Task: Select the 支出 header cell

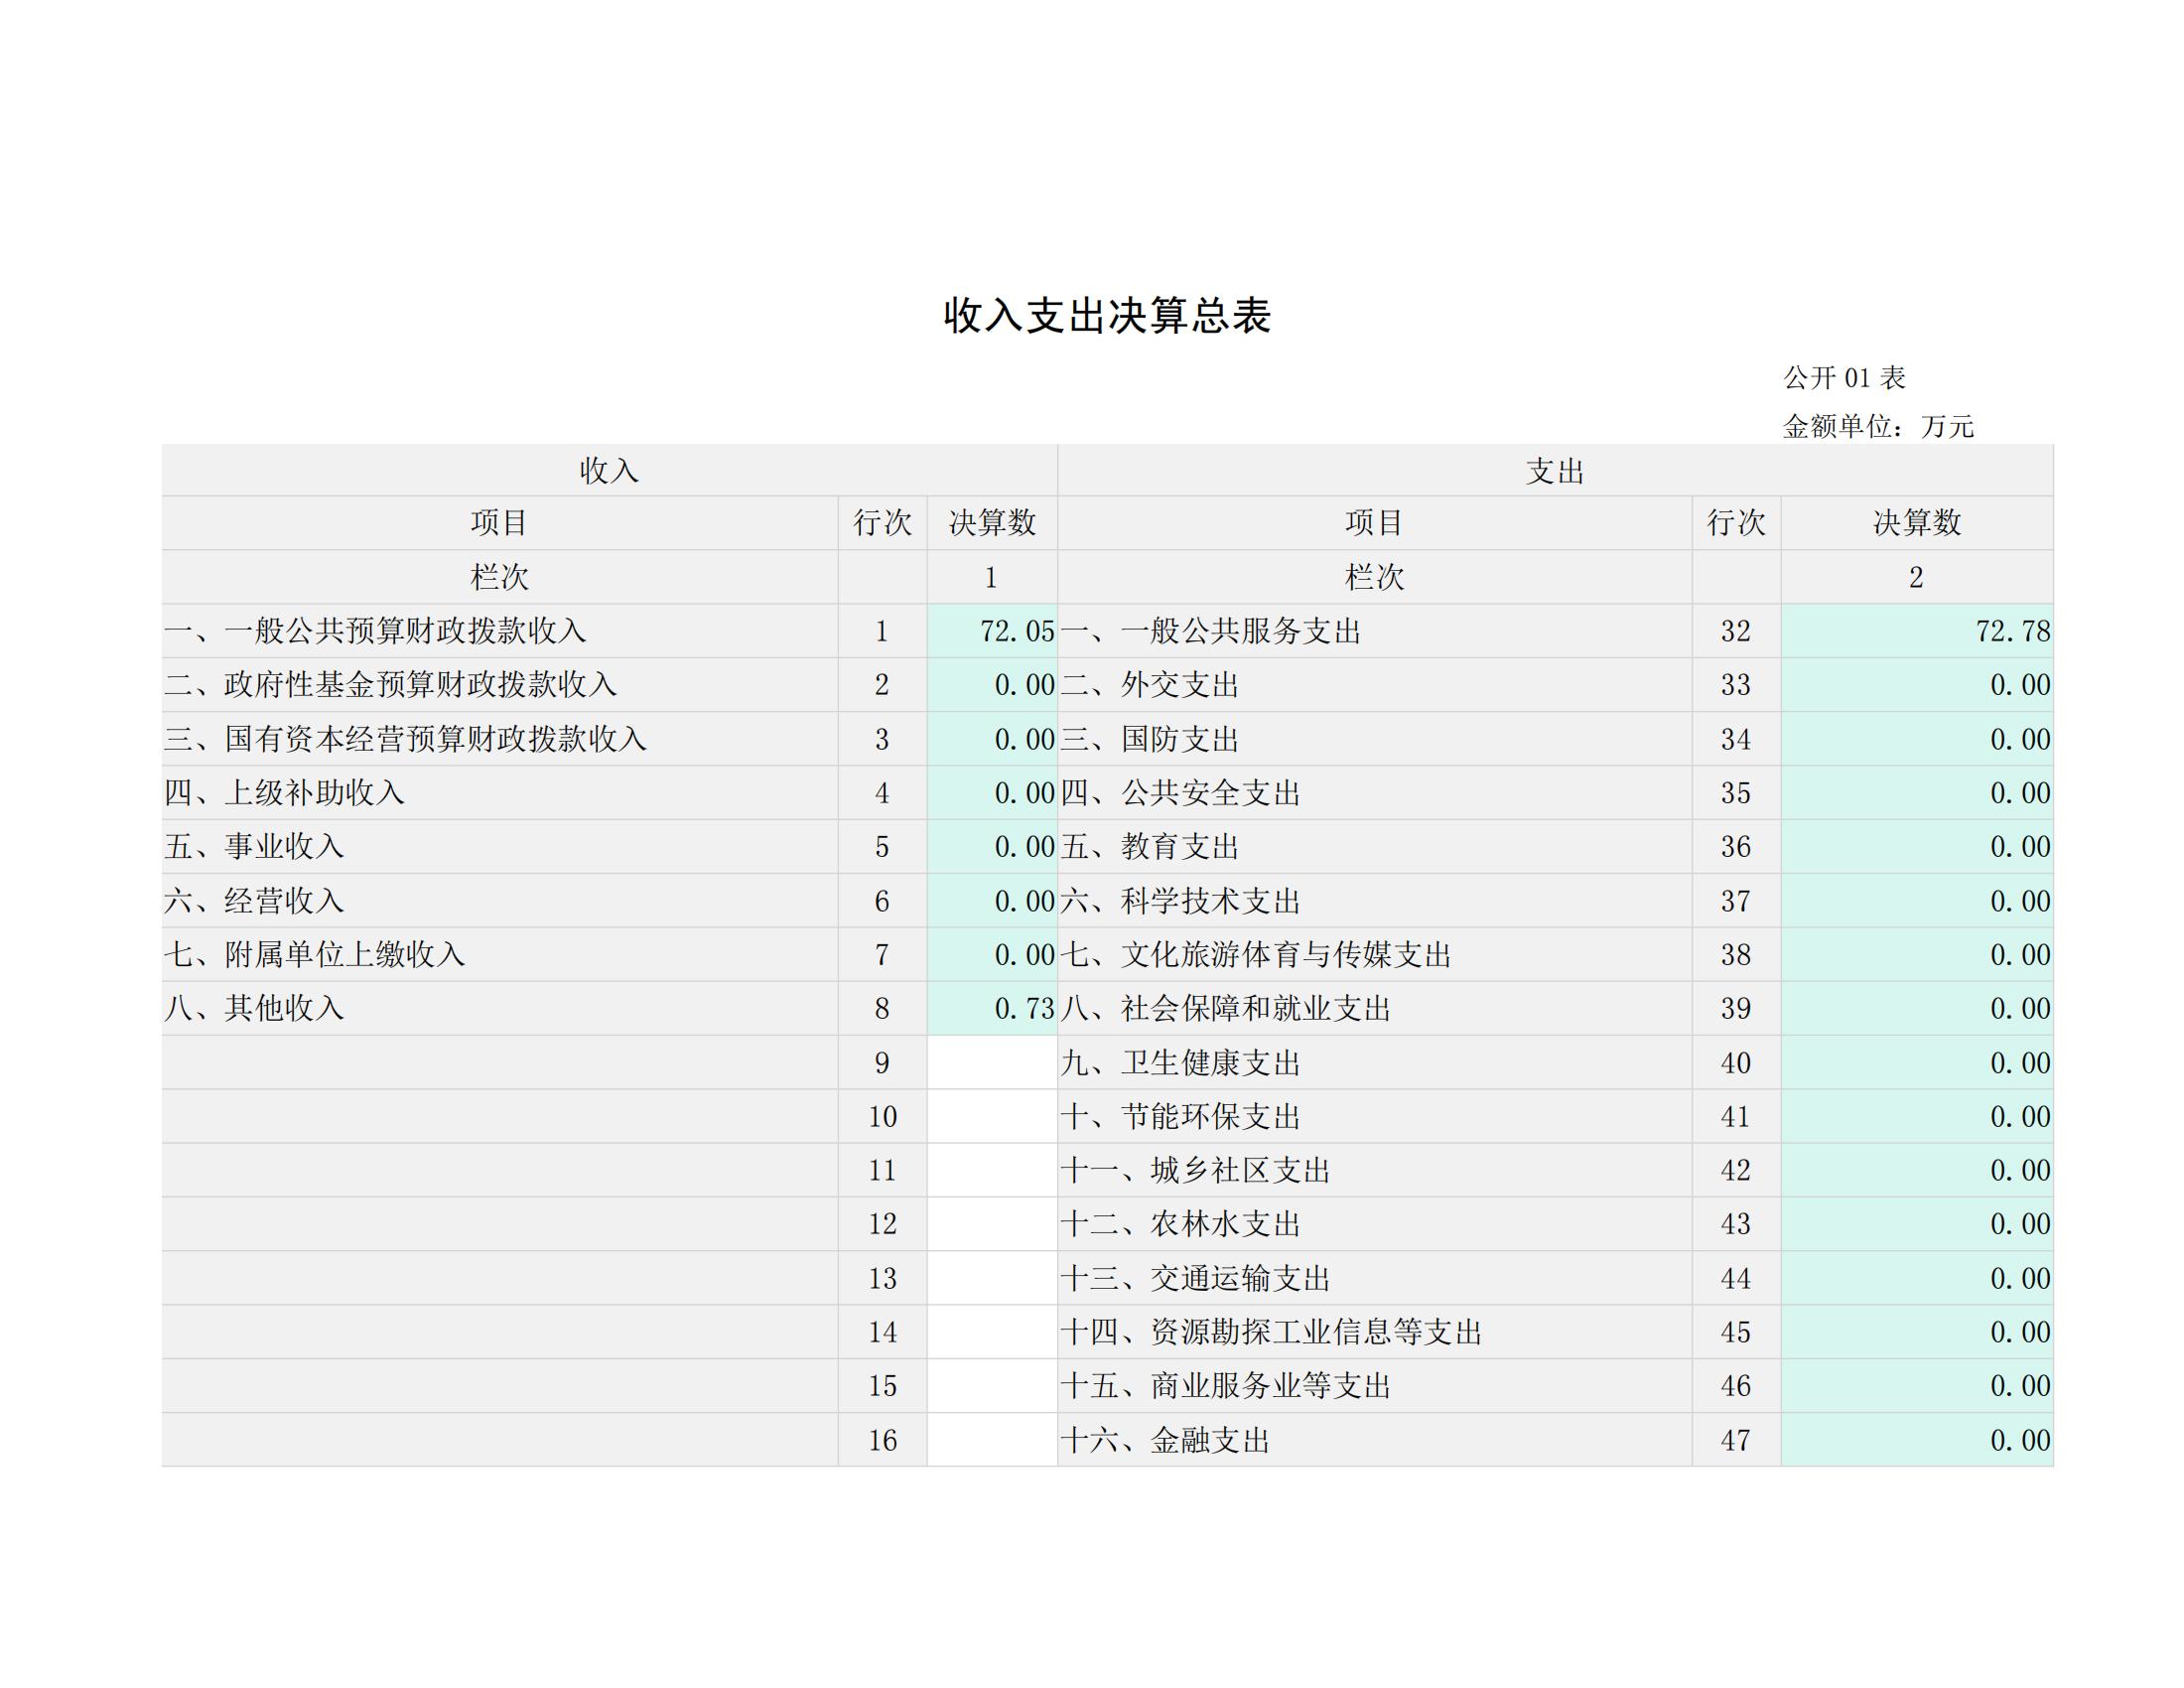Action: pyautogui.click(x=1555, y=471)
